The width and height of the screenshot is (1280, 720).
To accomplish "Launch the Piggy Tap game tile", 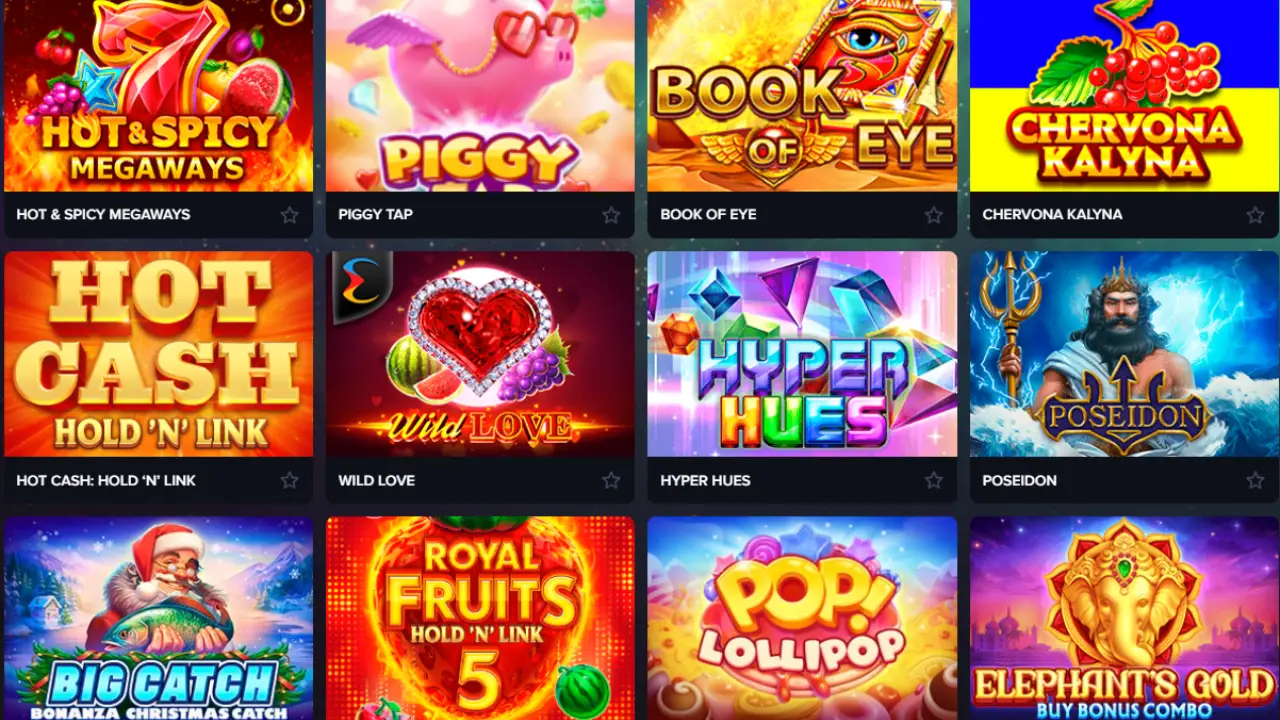I will [480, 96].
